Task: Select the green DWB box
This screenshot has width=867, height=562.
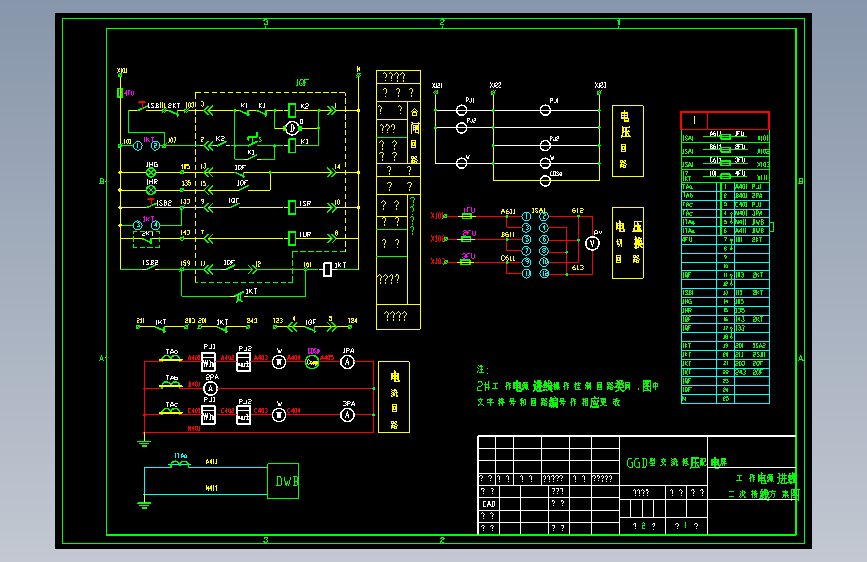Action: pos(283,481)
